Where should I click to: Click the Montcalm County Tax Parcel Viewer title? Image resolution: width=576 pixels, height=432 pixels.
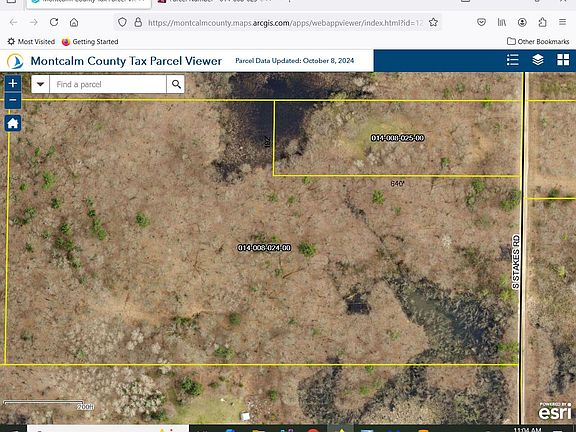point(126,61)
